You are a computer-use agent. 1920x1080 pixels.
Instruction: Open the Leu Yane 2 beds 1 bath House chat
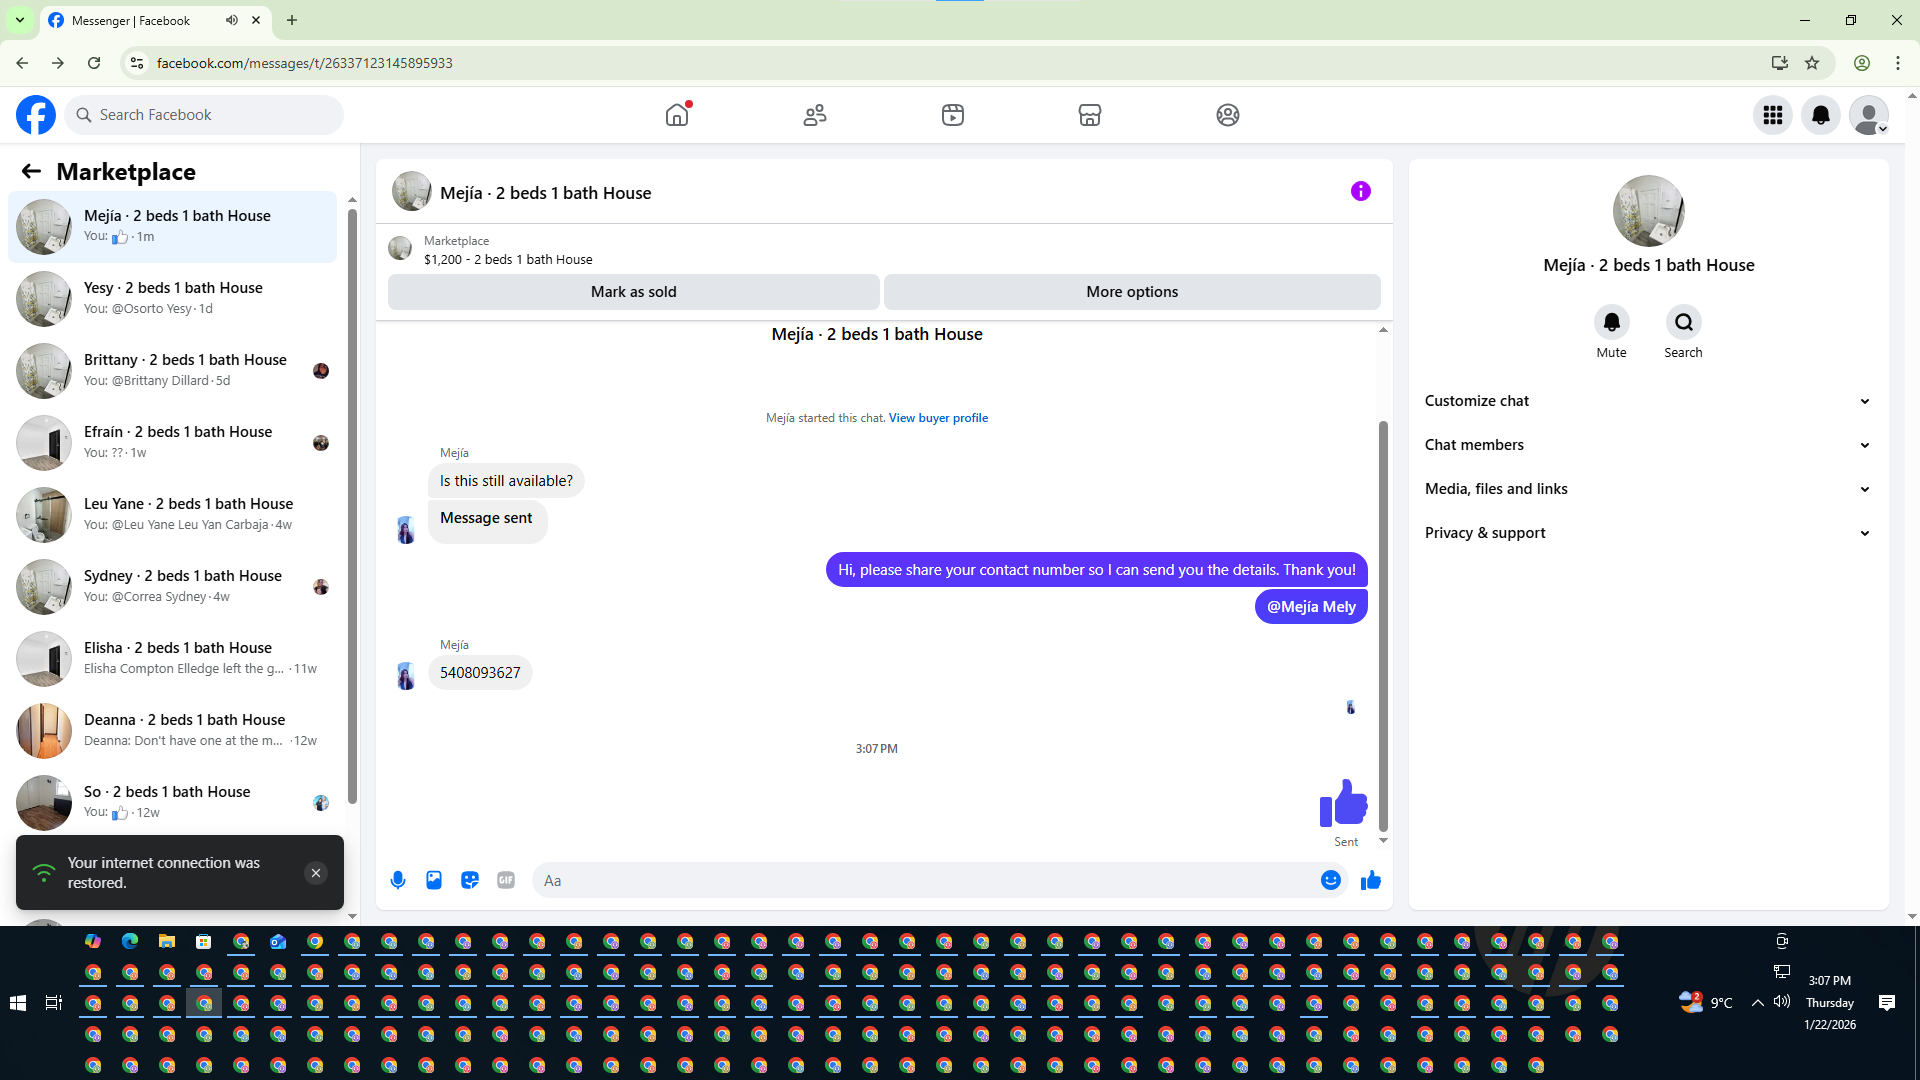pyautogui.click(x=172, y=515)
